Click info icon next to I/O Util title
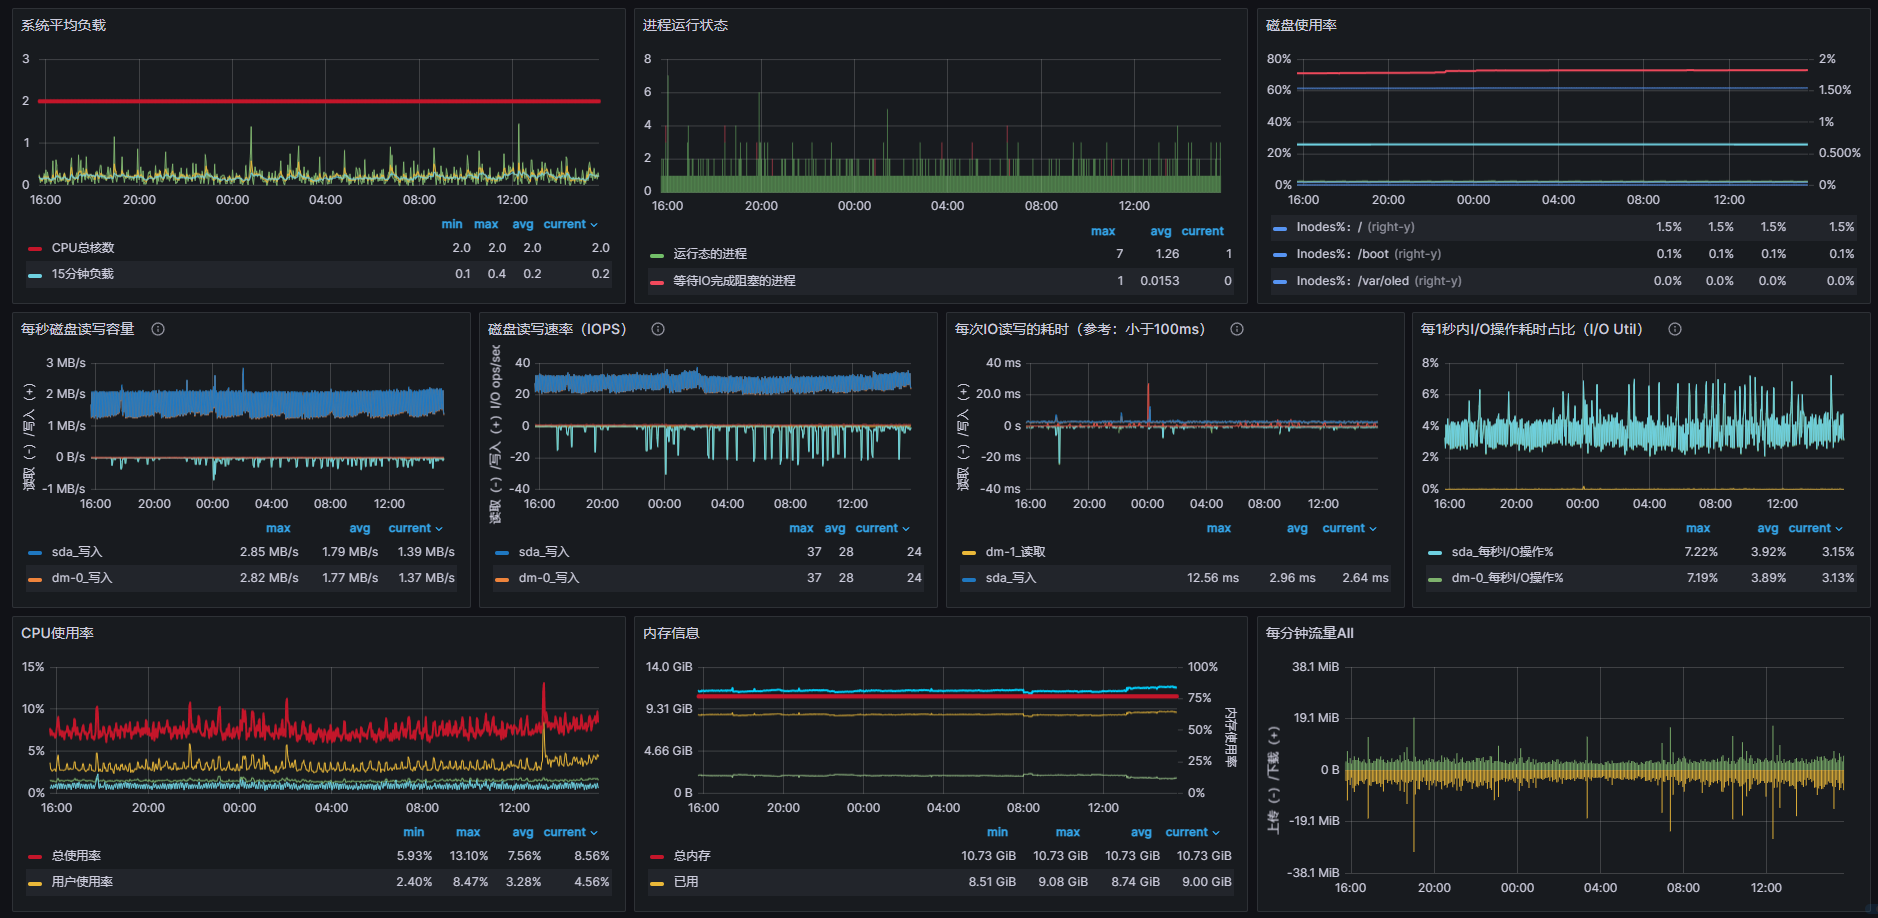 click(x=1675, y=329)
